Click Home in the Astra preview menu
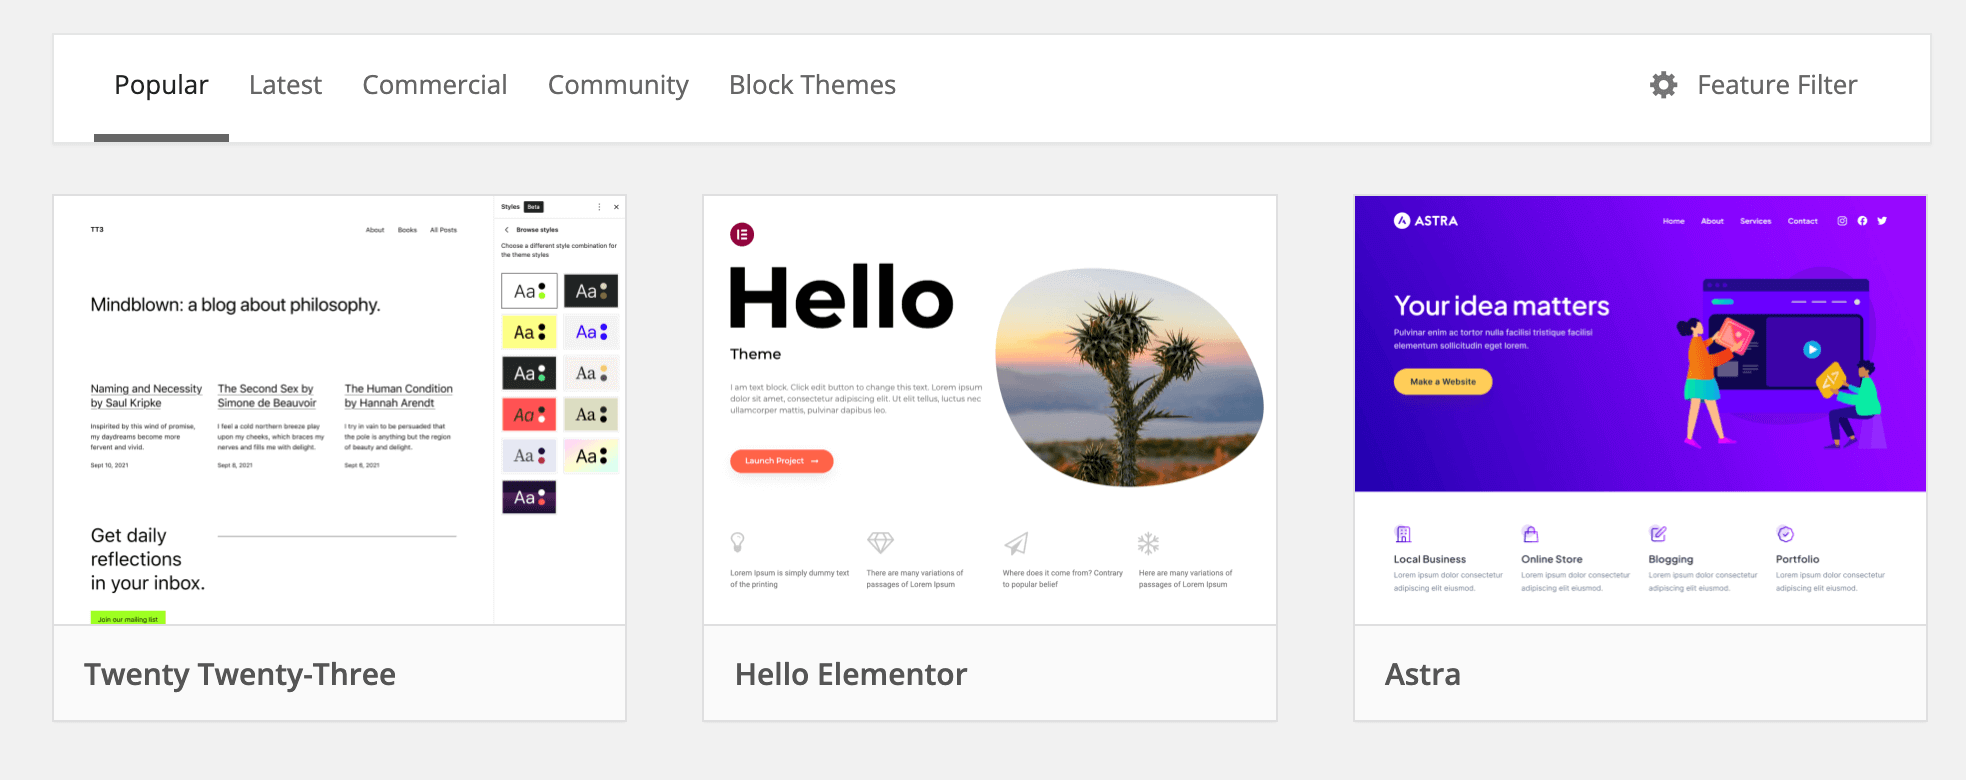Screen dimensions: 1966x780 1673,221
